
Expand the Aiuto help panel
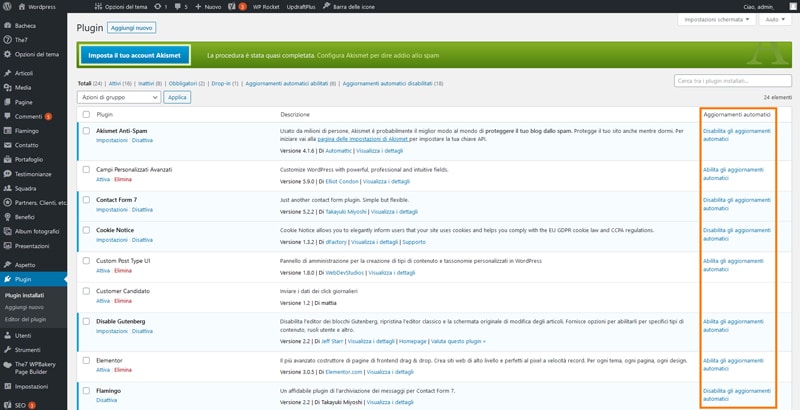[x=775, y=19]
